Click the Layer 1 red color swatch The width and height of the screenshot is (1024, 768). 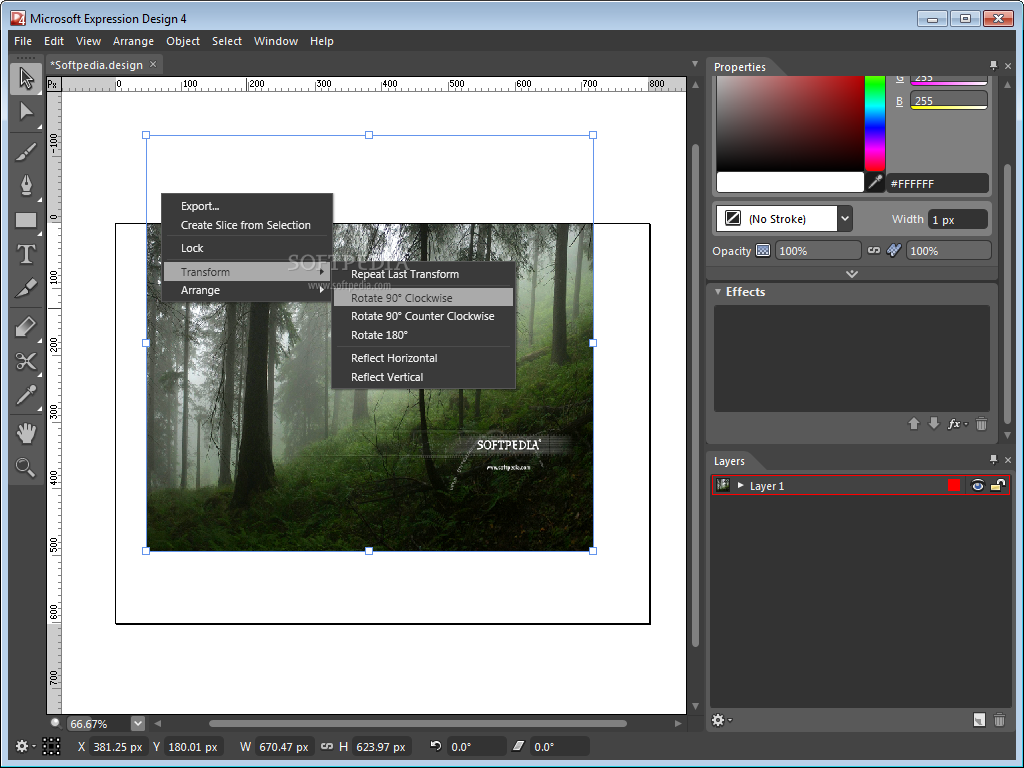click(x=953, y=485)
